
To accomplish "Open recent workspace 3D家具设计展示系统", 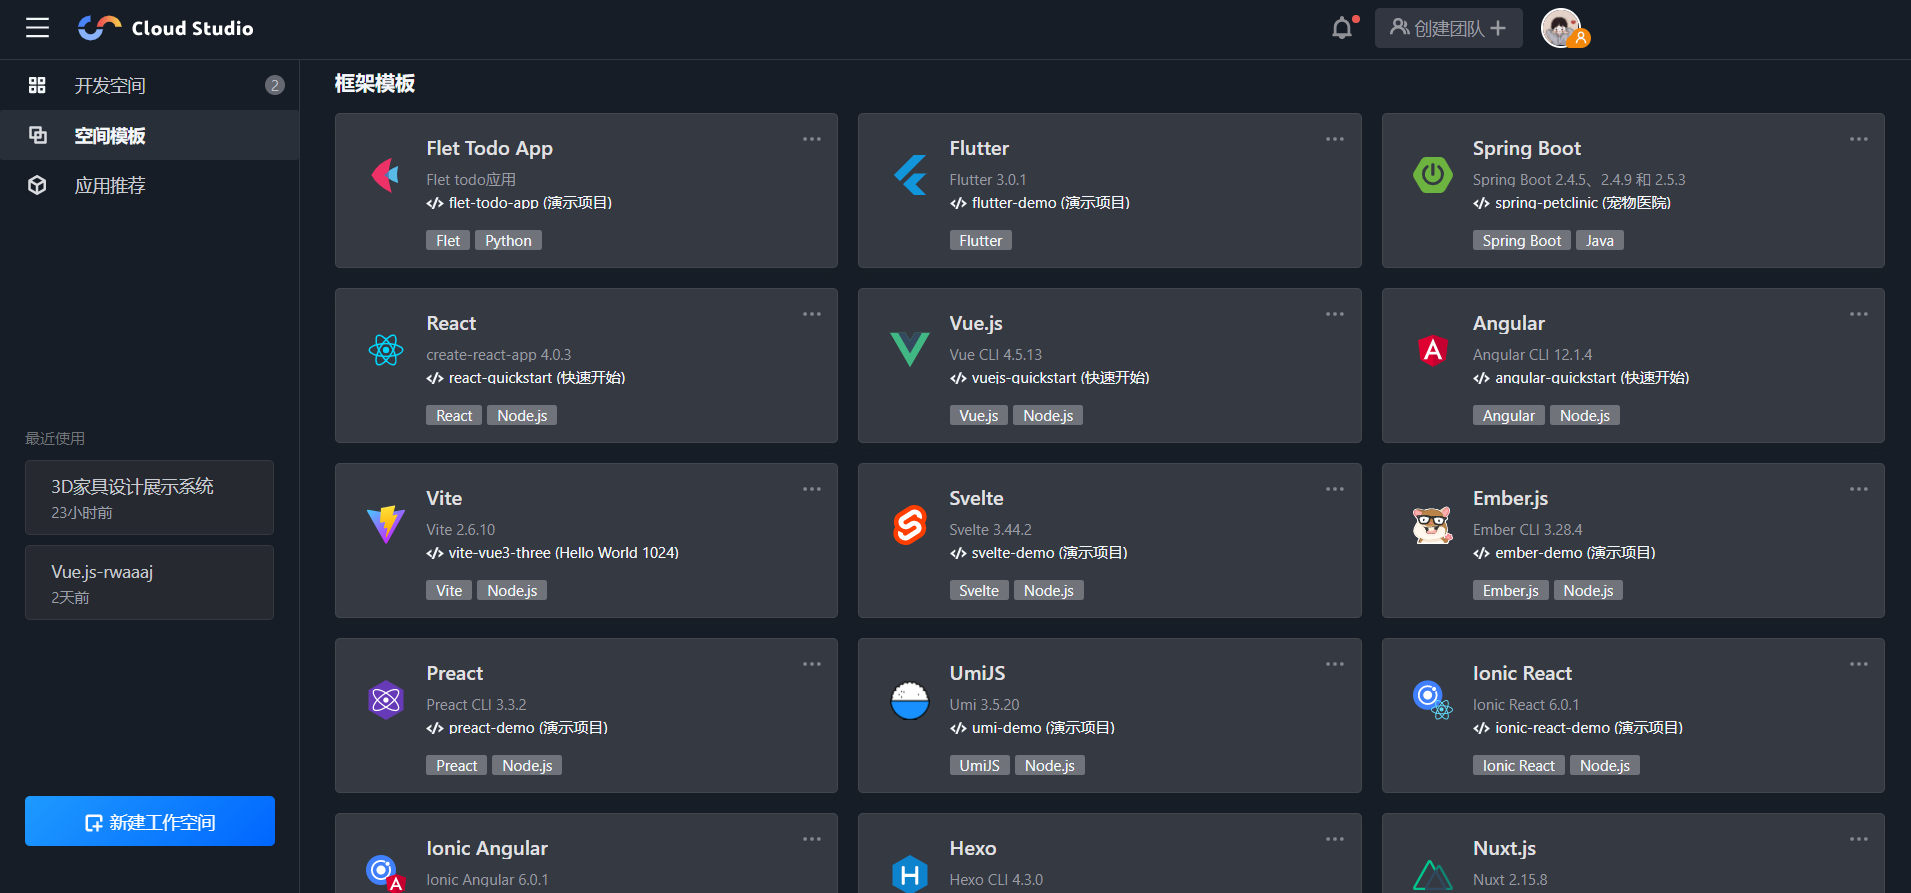I will 149,498.
